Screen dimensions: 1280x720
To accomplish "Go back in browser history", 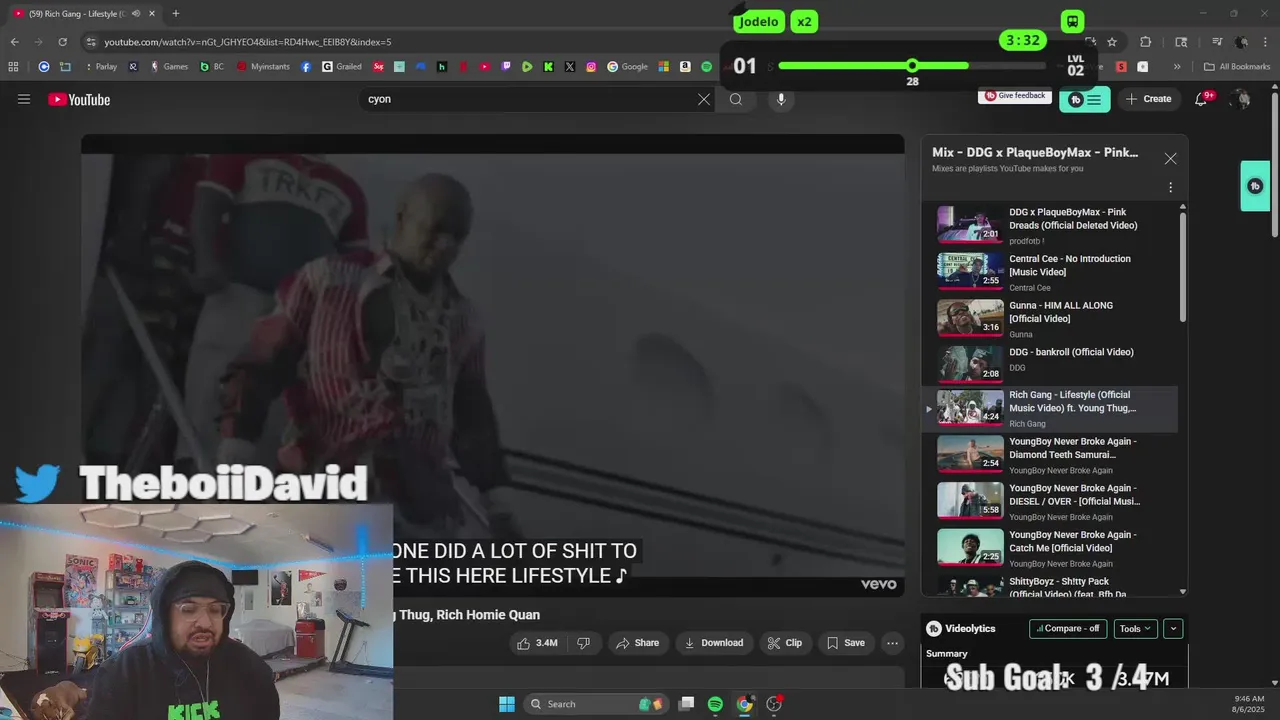I will [14, 42].
